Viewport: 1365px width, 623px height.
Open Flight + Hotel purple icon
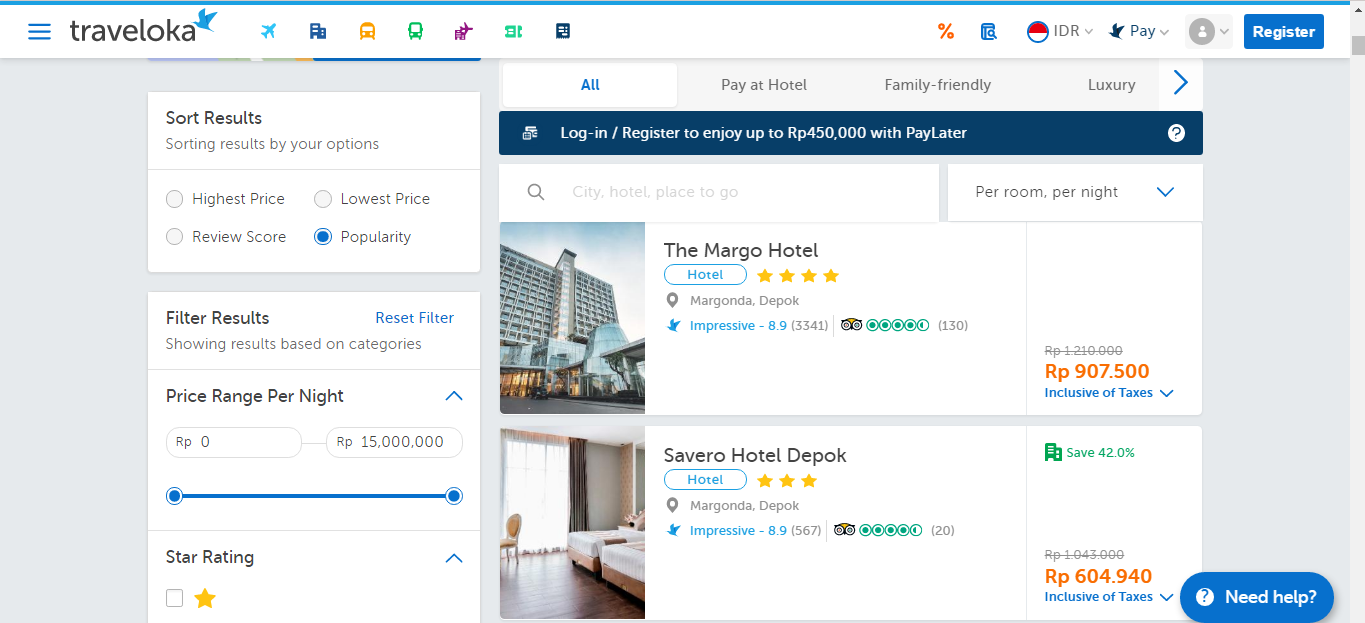click(463, 31)
